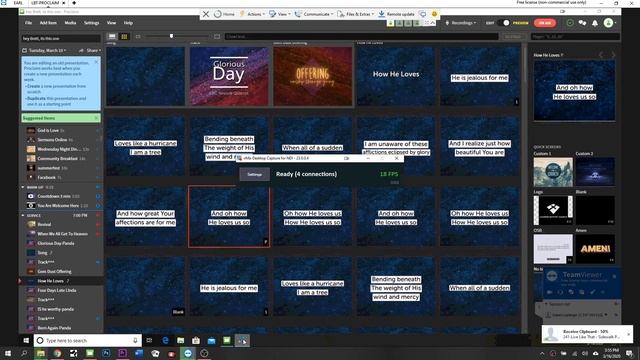Click the TeamViewer feedback smiley icon
Viewport: 640px width, 360px height.
point(434,14)
